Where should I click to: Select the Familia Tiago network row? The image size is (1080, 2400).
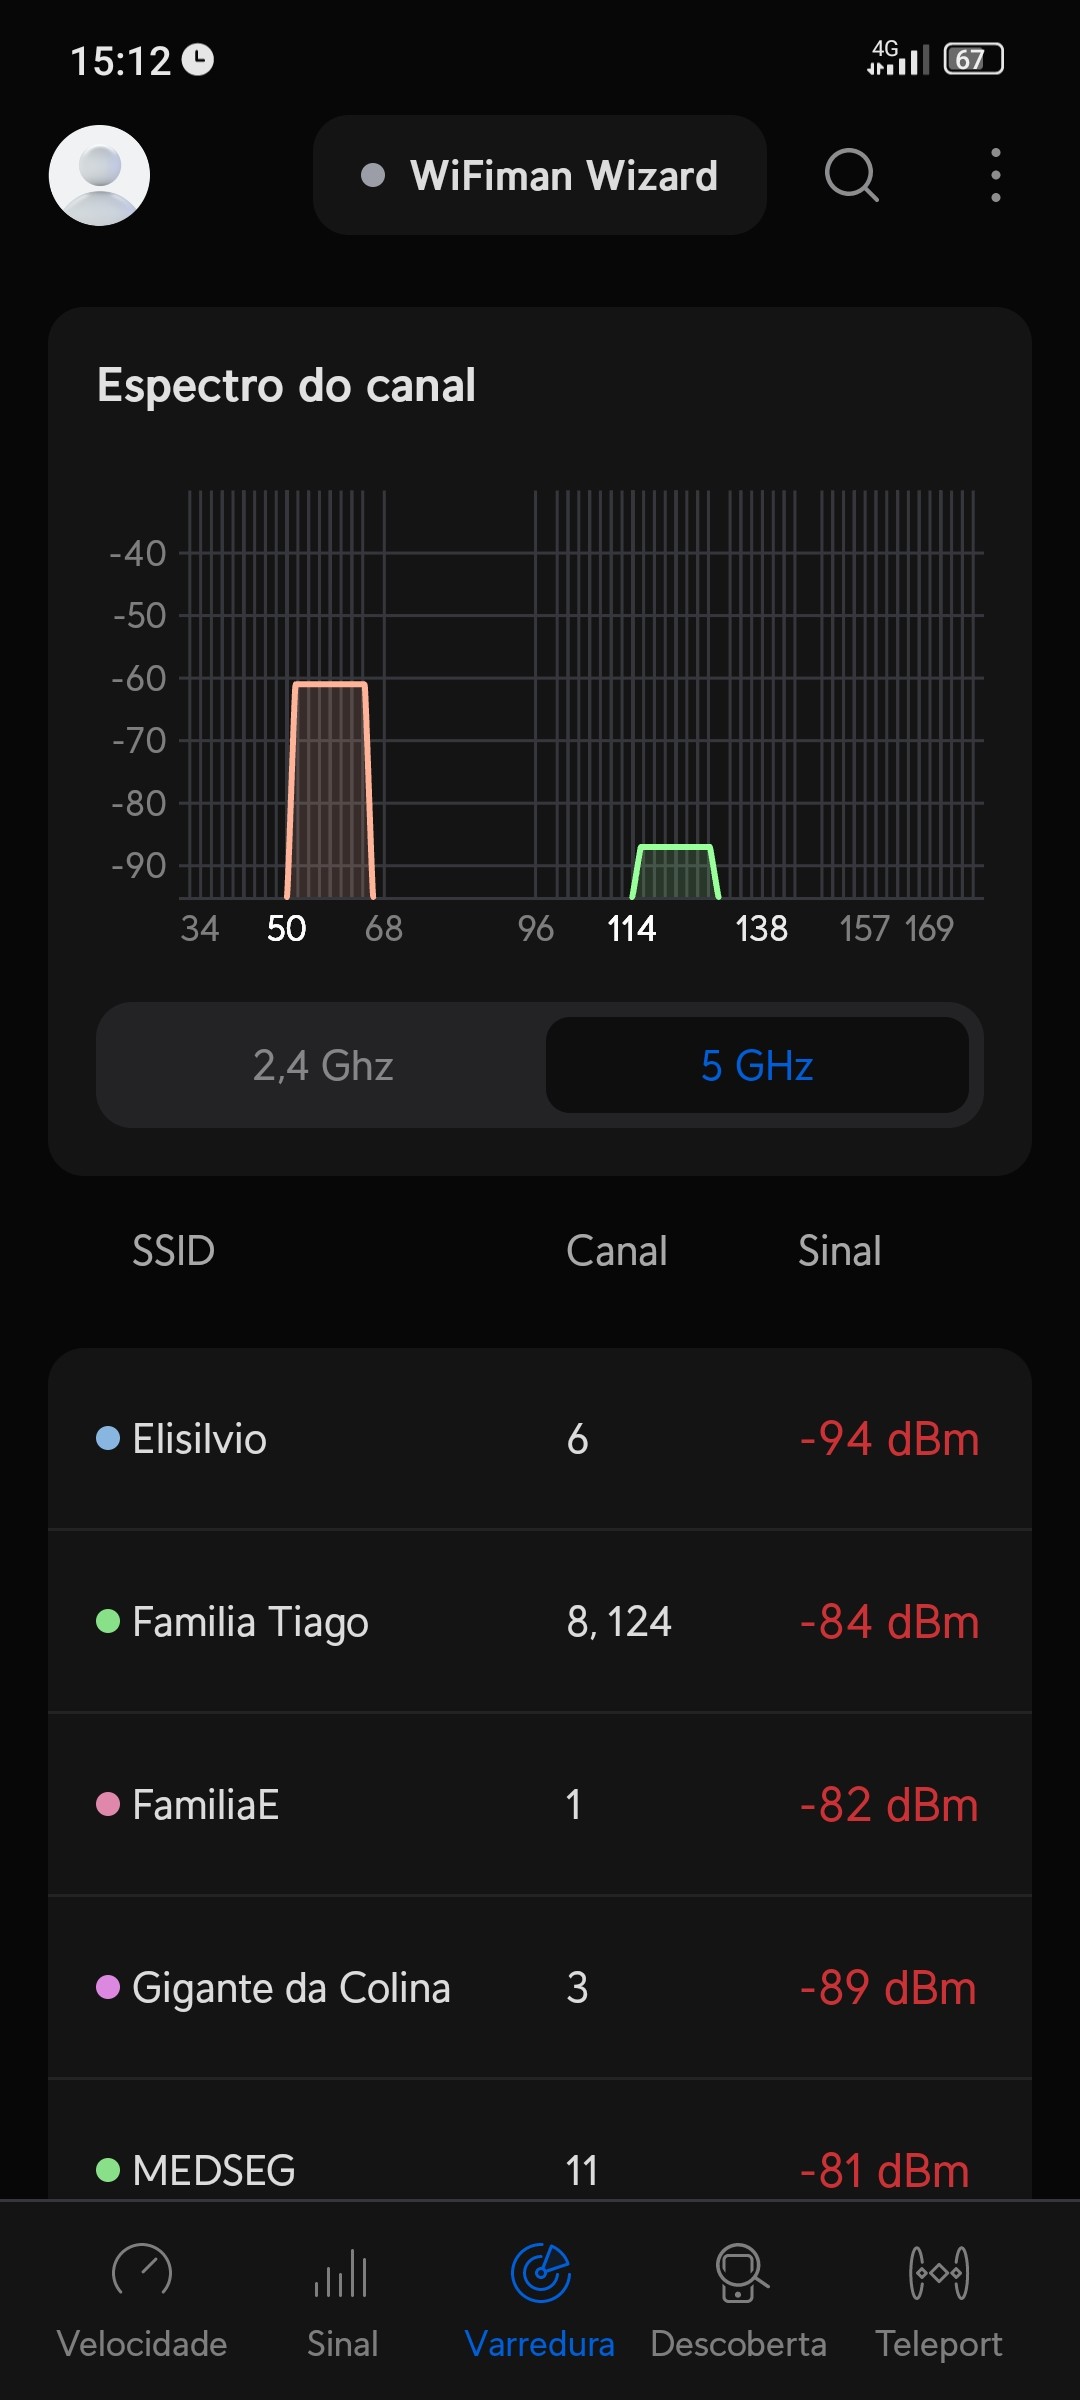click(x=540, y=1622)
